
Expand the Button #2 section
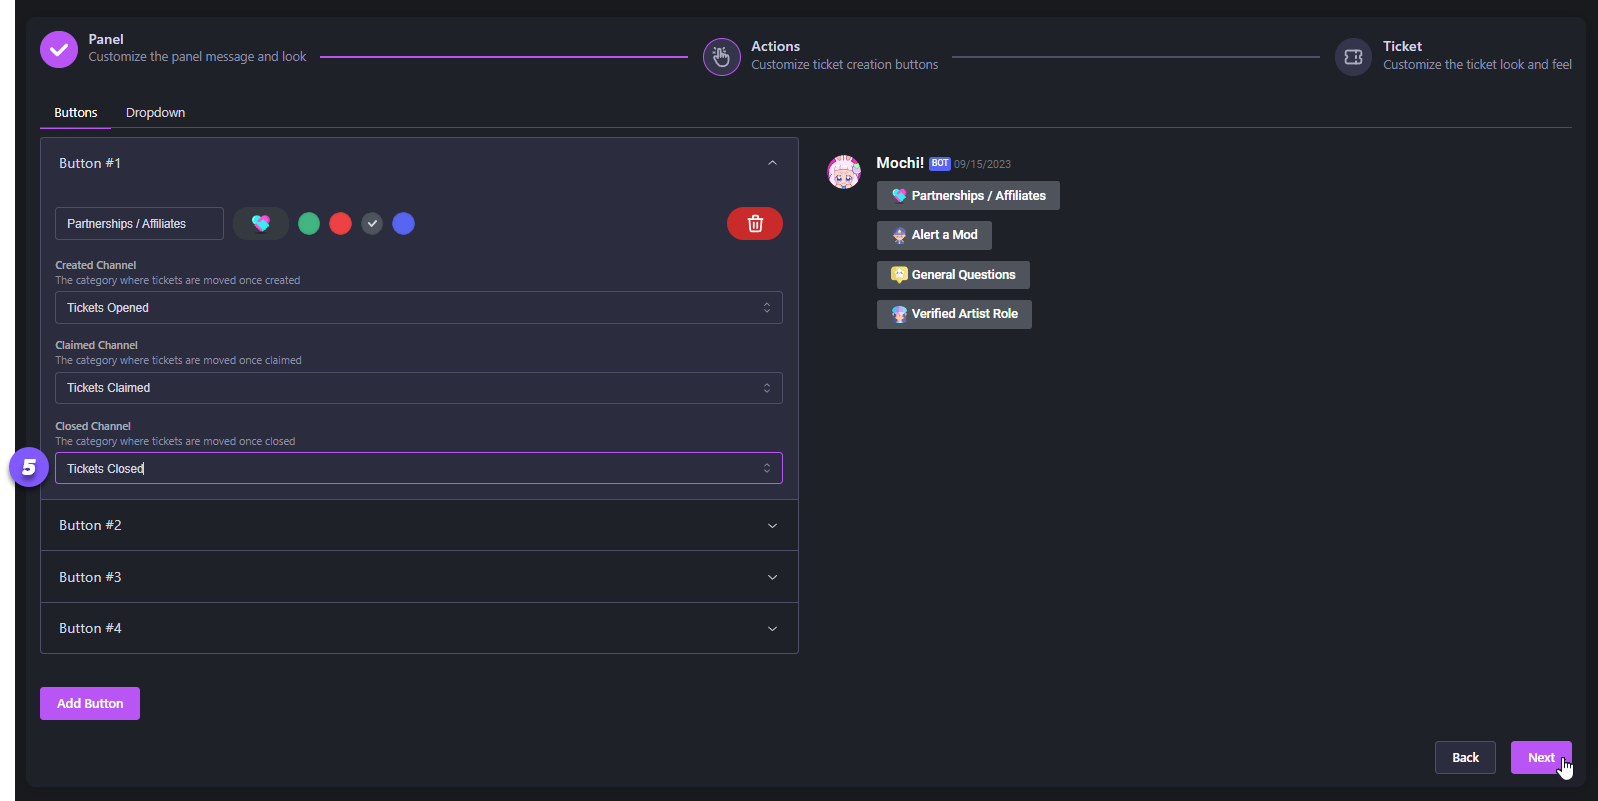coord(418,525)
